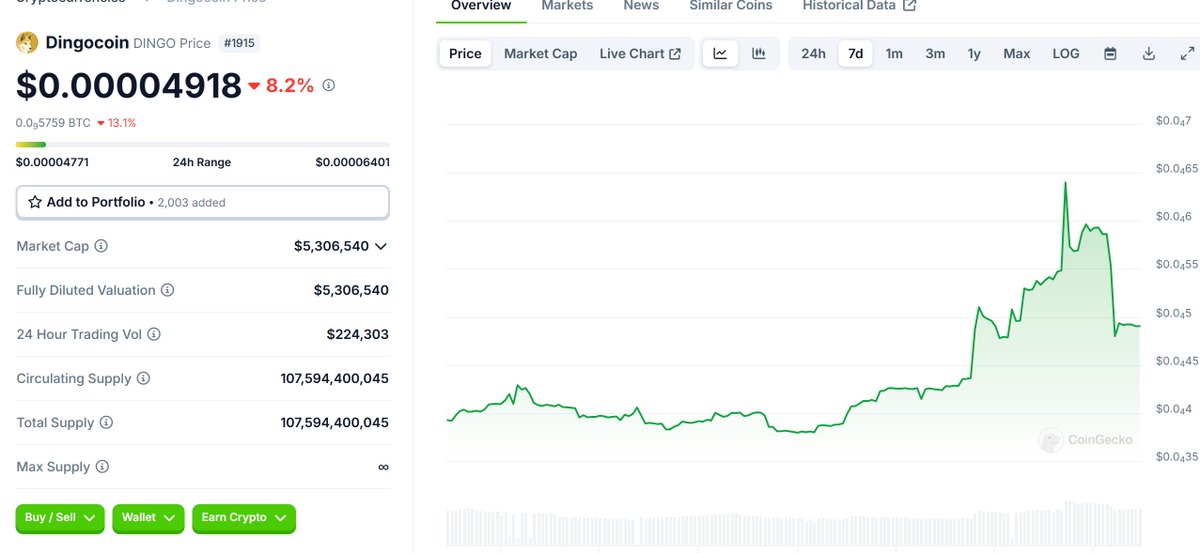Click the red 13.1% BTC change
Screen dimensions: 1200x553
[x=117, y=123]
